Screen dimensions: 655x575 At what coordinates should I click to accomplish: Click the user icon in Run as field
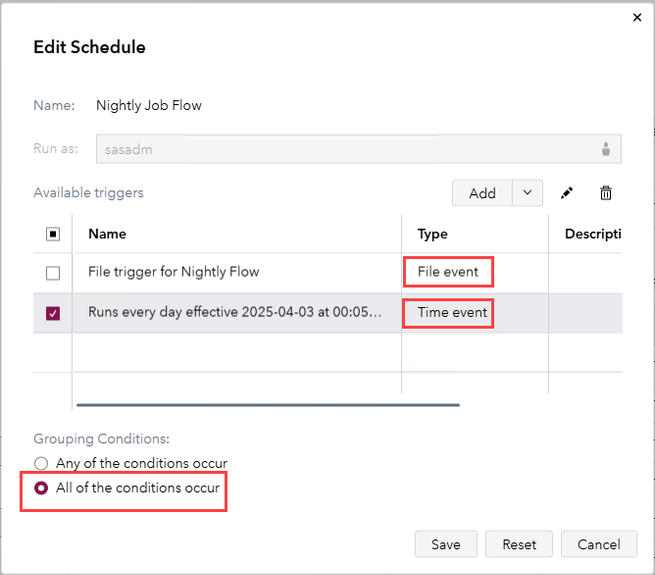pyautogui.click(x=606, y=149)
